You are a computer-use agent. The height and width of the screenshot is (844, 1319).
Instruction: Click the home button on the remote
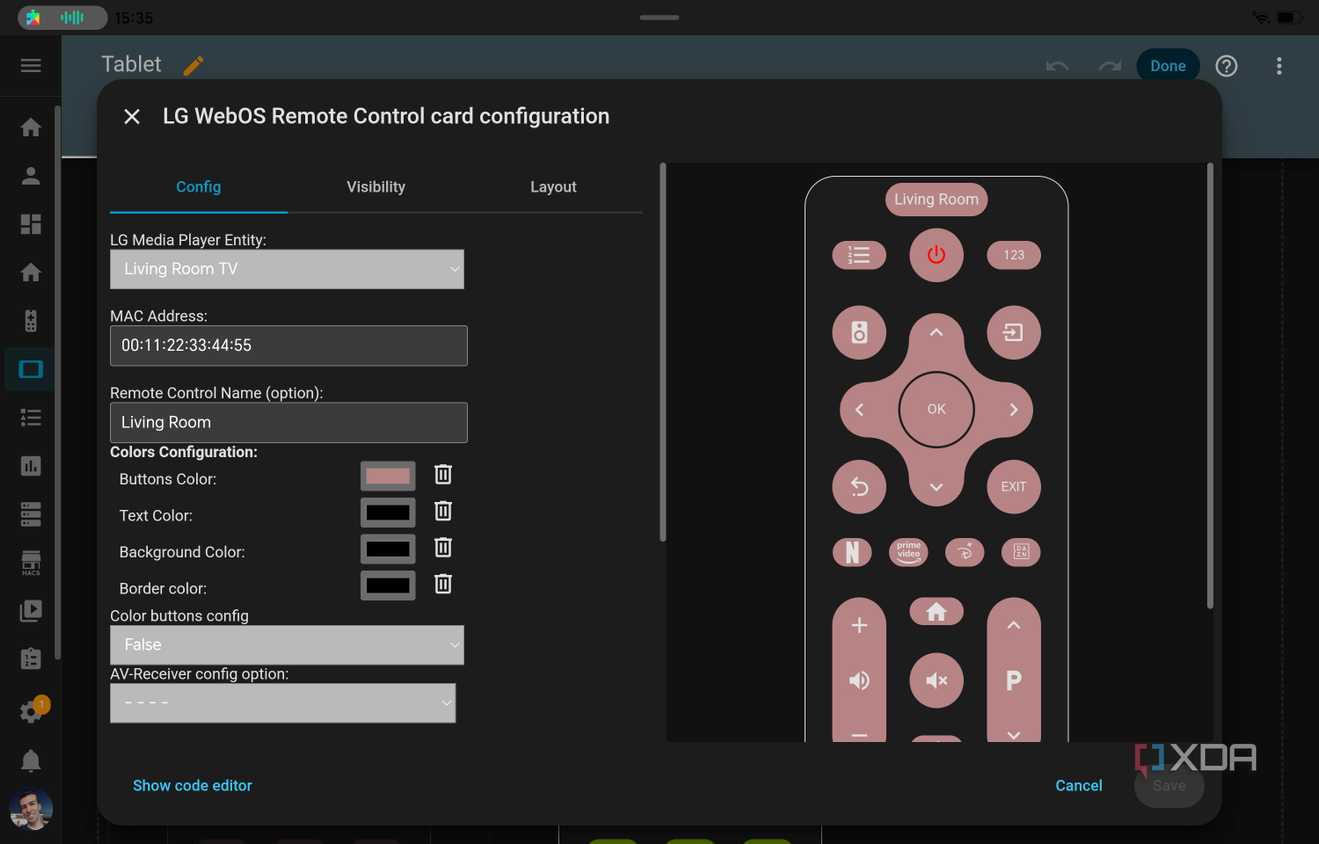936,612
